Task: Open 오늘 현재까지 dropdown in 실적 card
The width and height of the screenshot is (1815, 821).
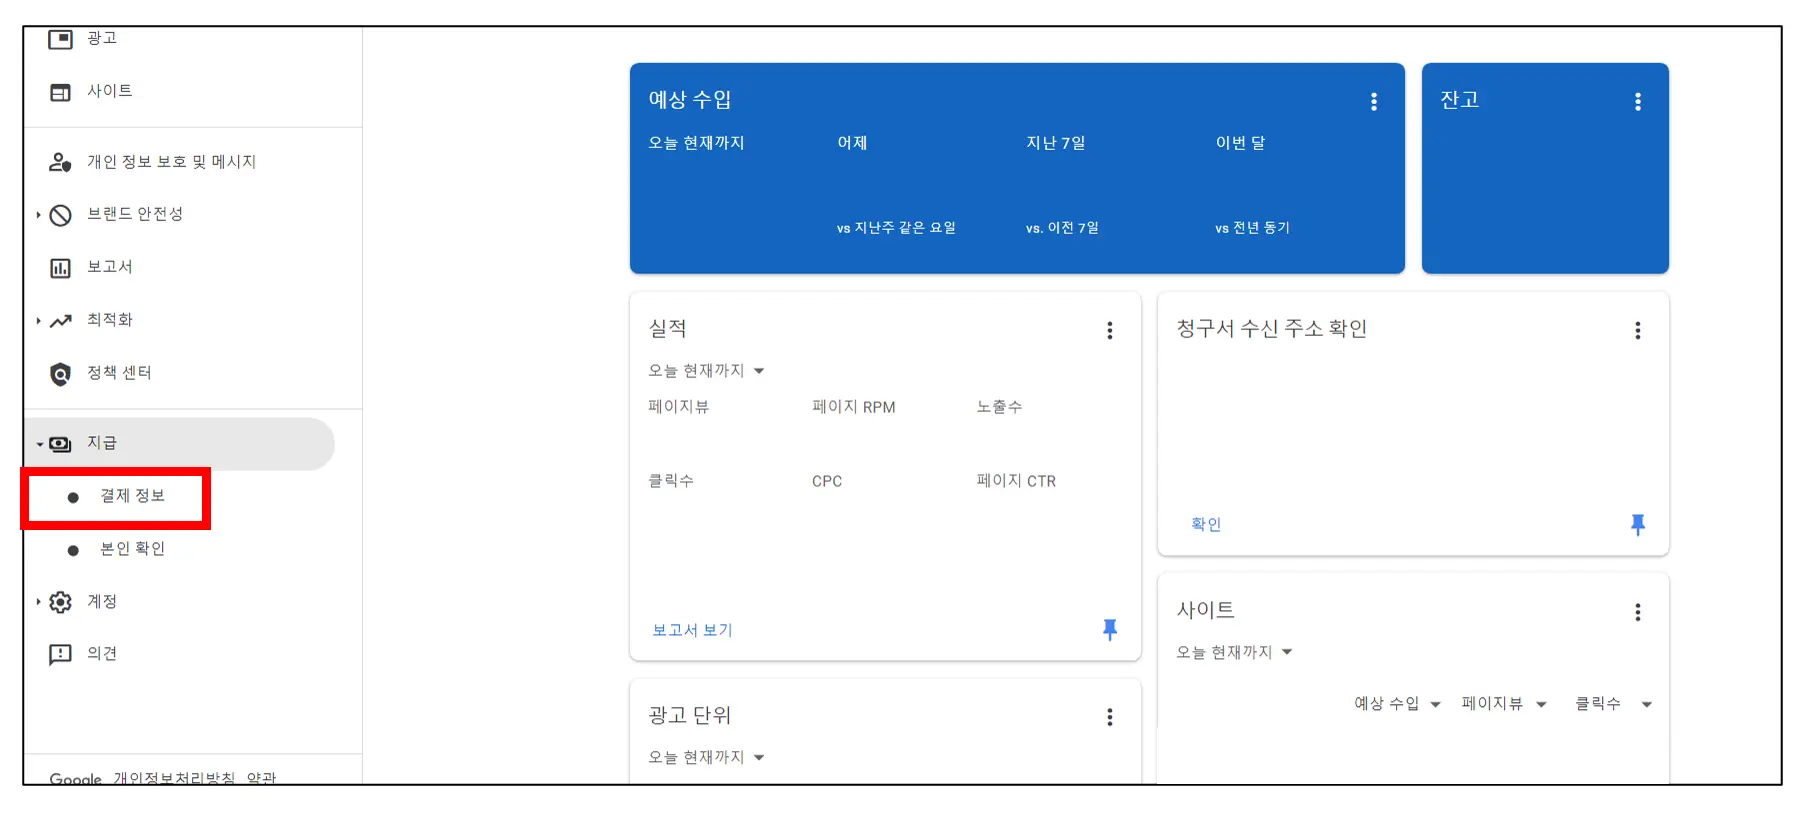Action: click(x=706, y=371)
